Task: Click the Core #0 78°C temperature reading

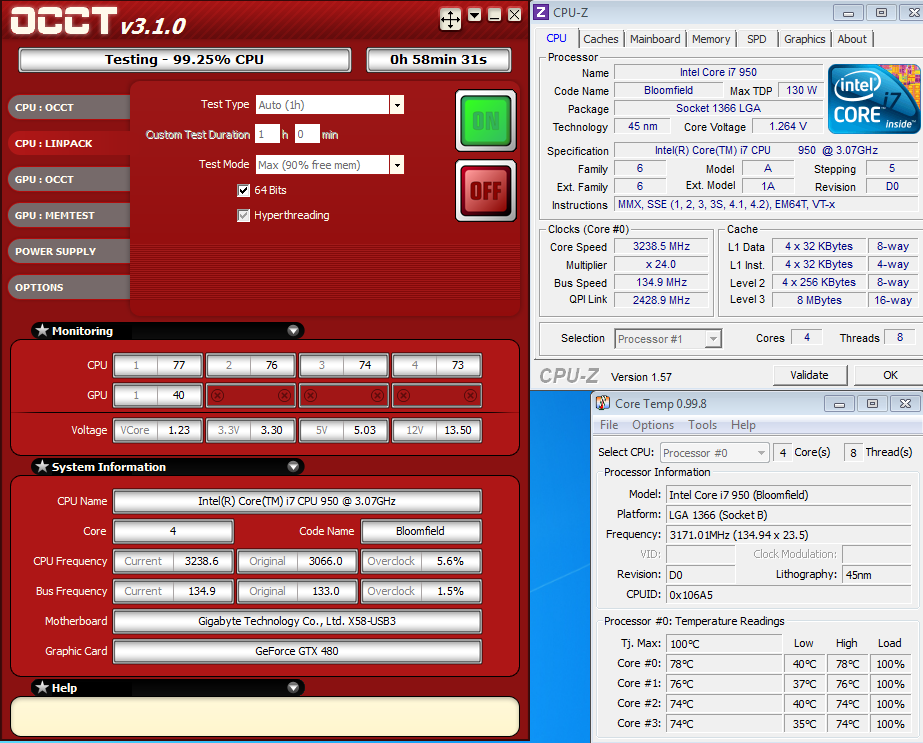Action: click(x=724, y=664)
